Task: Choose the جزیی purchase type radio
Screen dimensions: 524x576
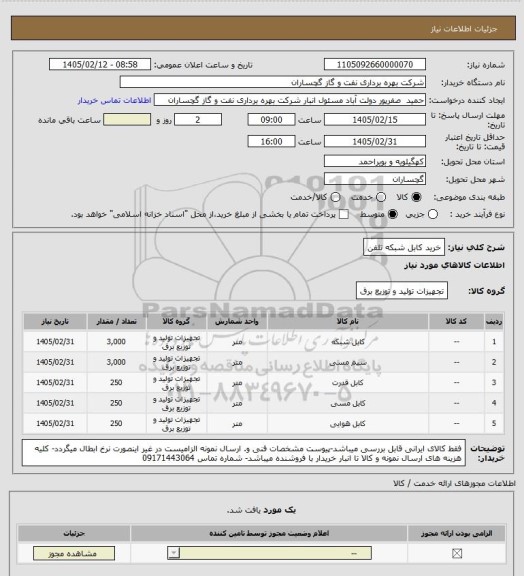Action: click(x=433, y=214)
